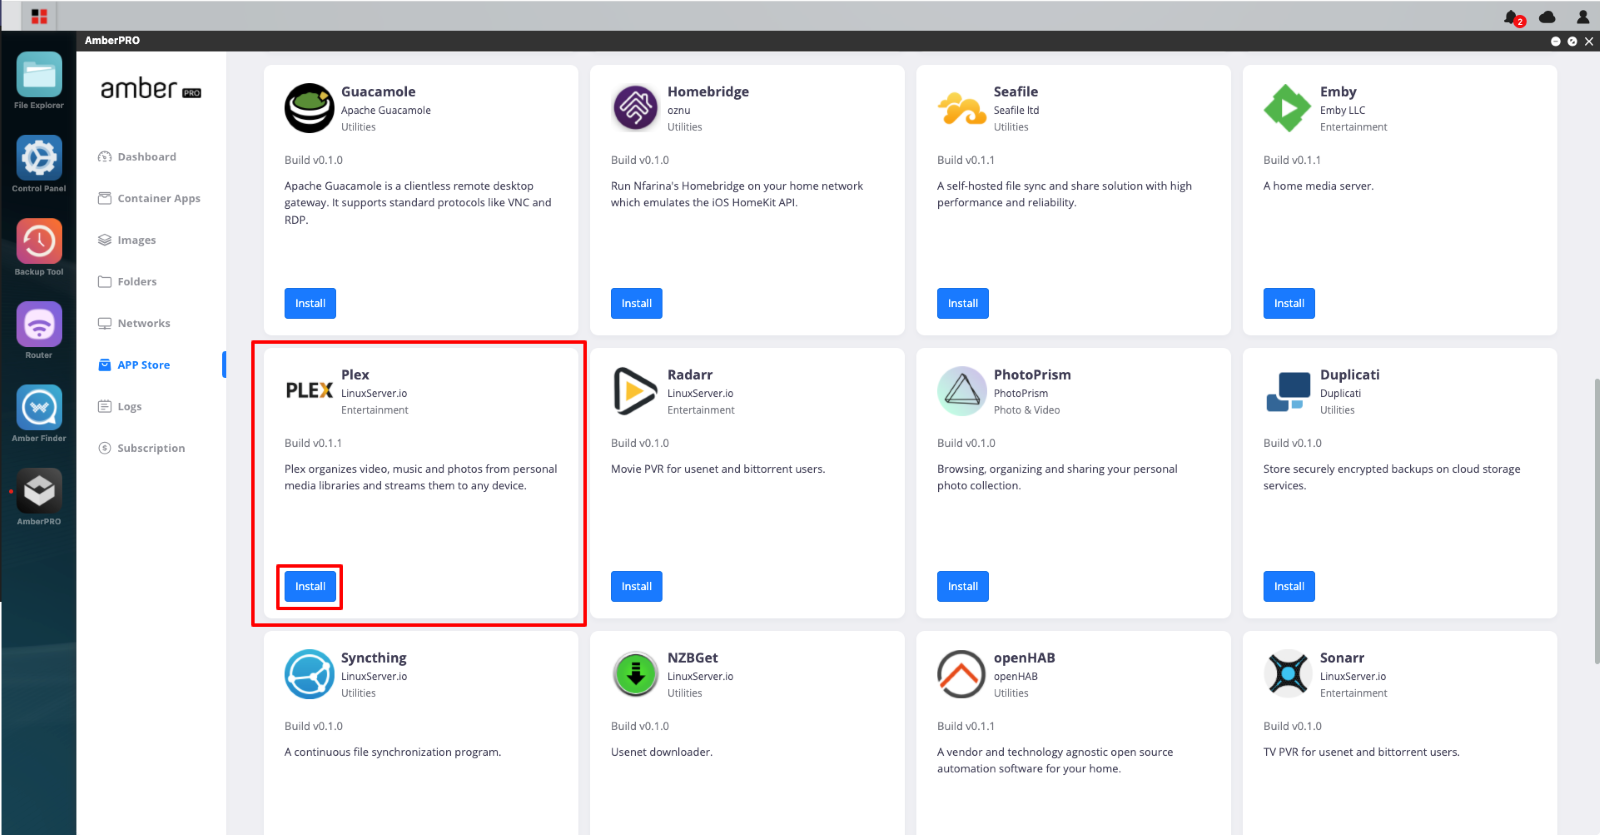Install Seafile
The height and width of the screenshot is (835, 1600).
click(x=963, y=303)
